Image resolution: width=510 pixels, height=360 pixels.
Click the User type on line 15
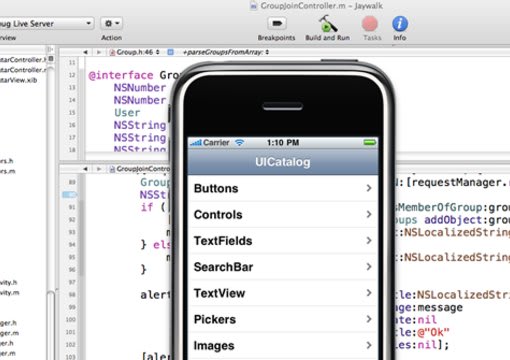(x=127, y=113)
